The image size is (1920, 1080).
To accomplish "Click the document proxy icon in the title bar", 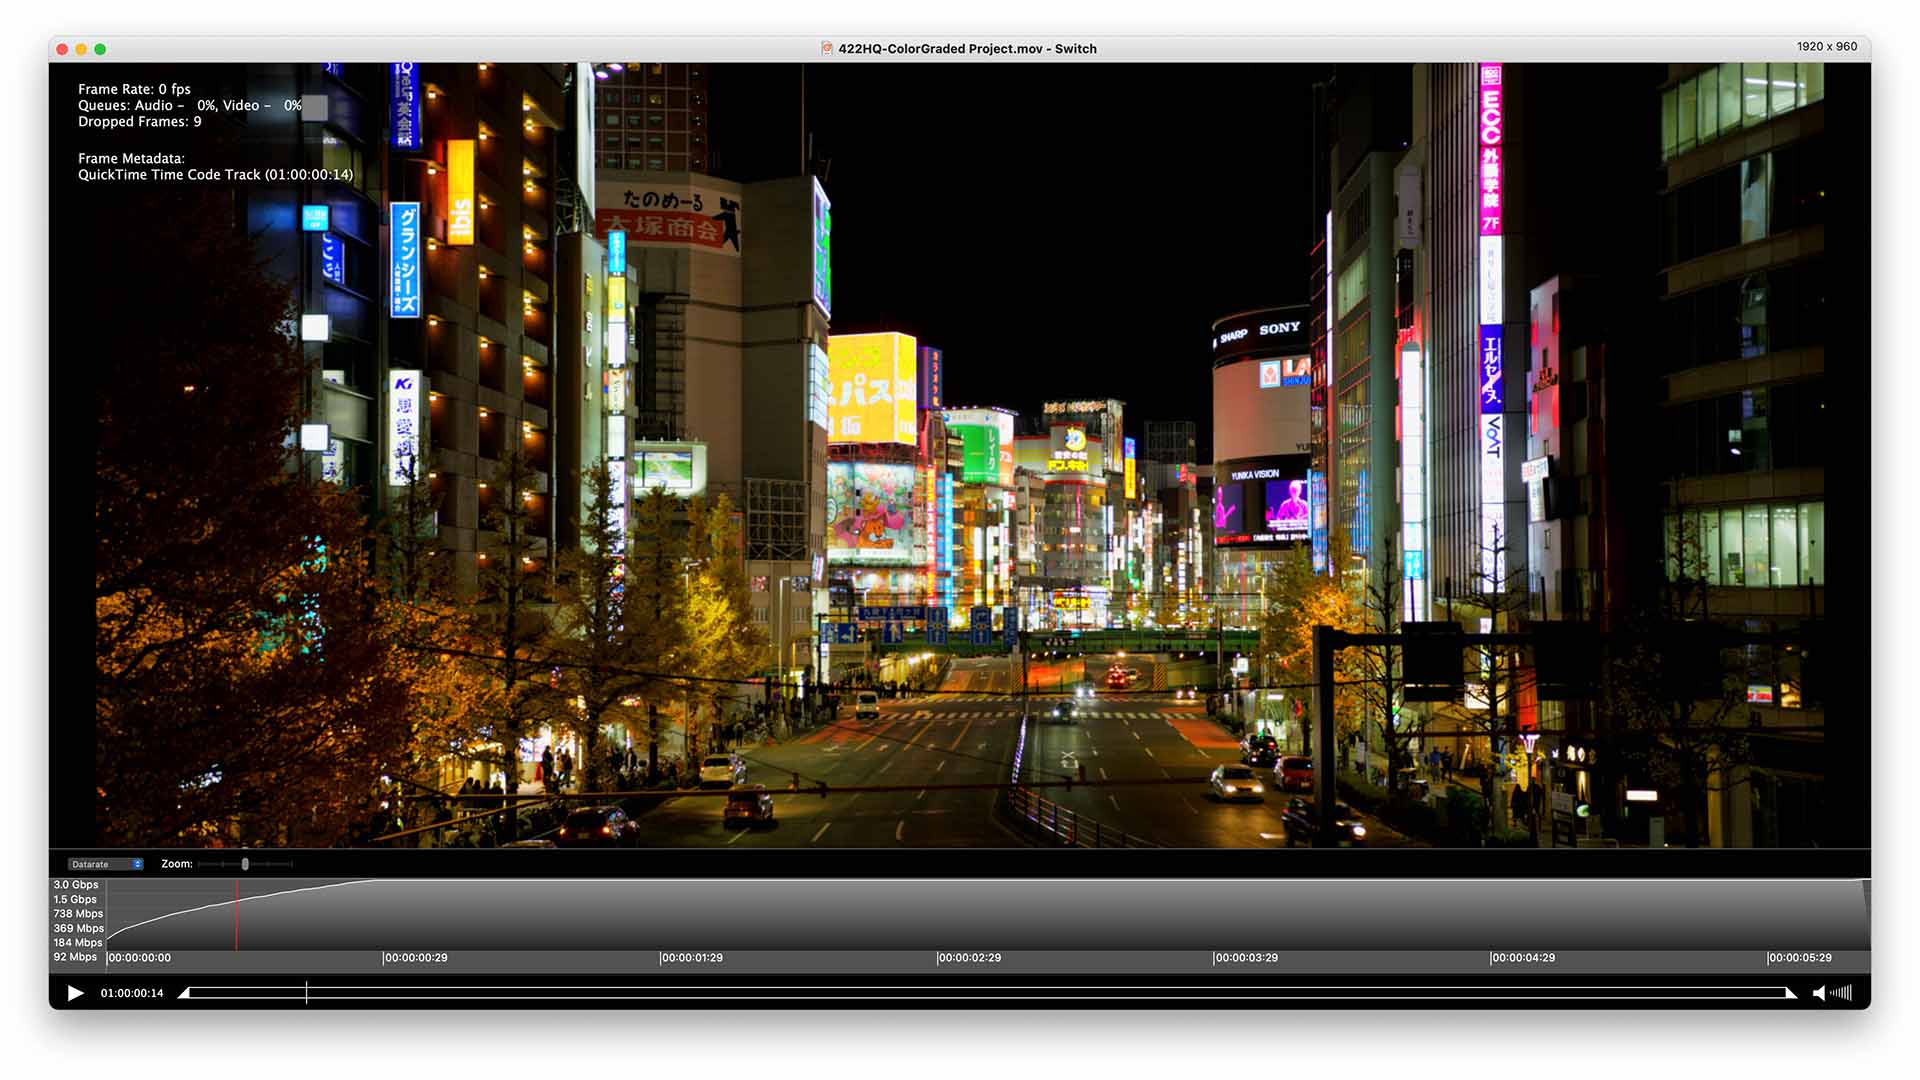I will [x=826, y=48].
